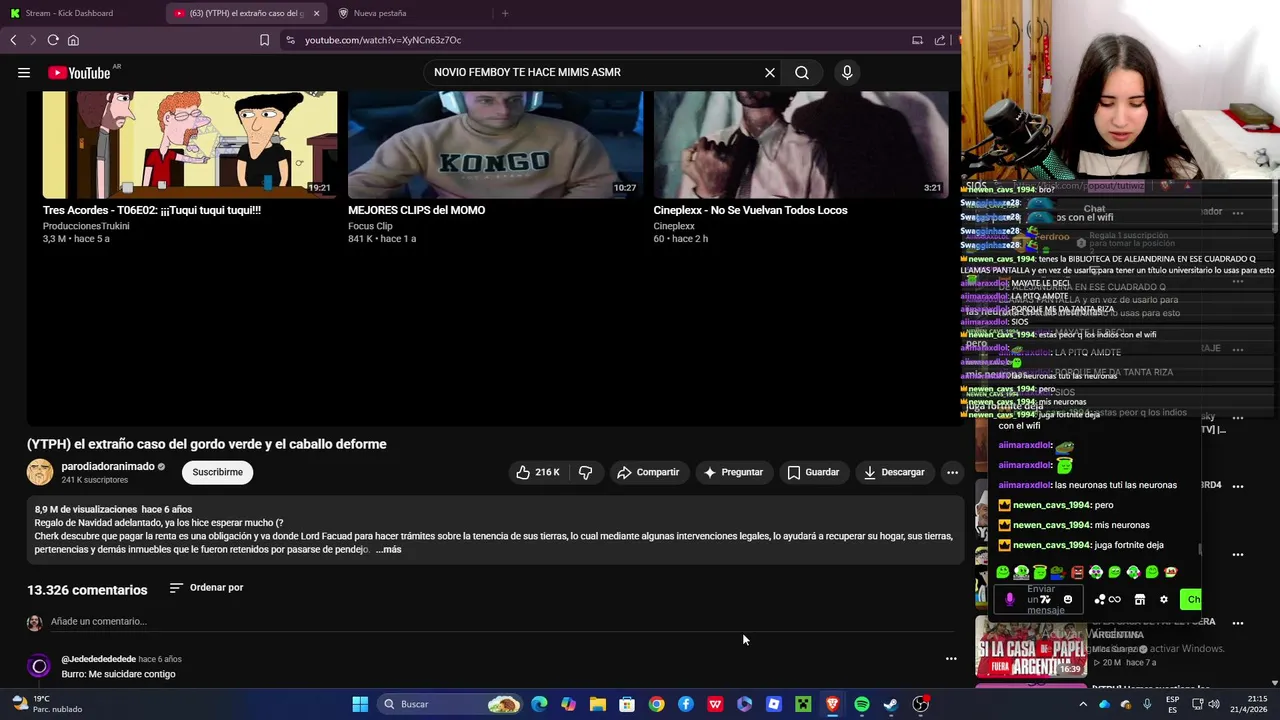Screen dimensions: 1280x720
Task: Click the share icon in the address bar
Action: 940,40
